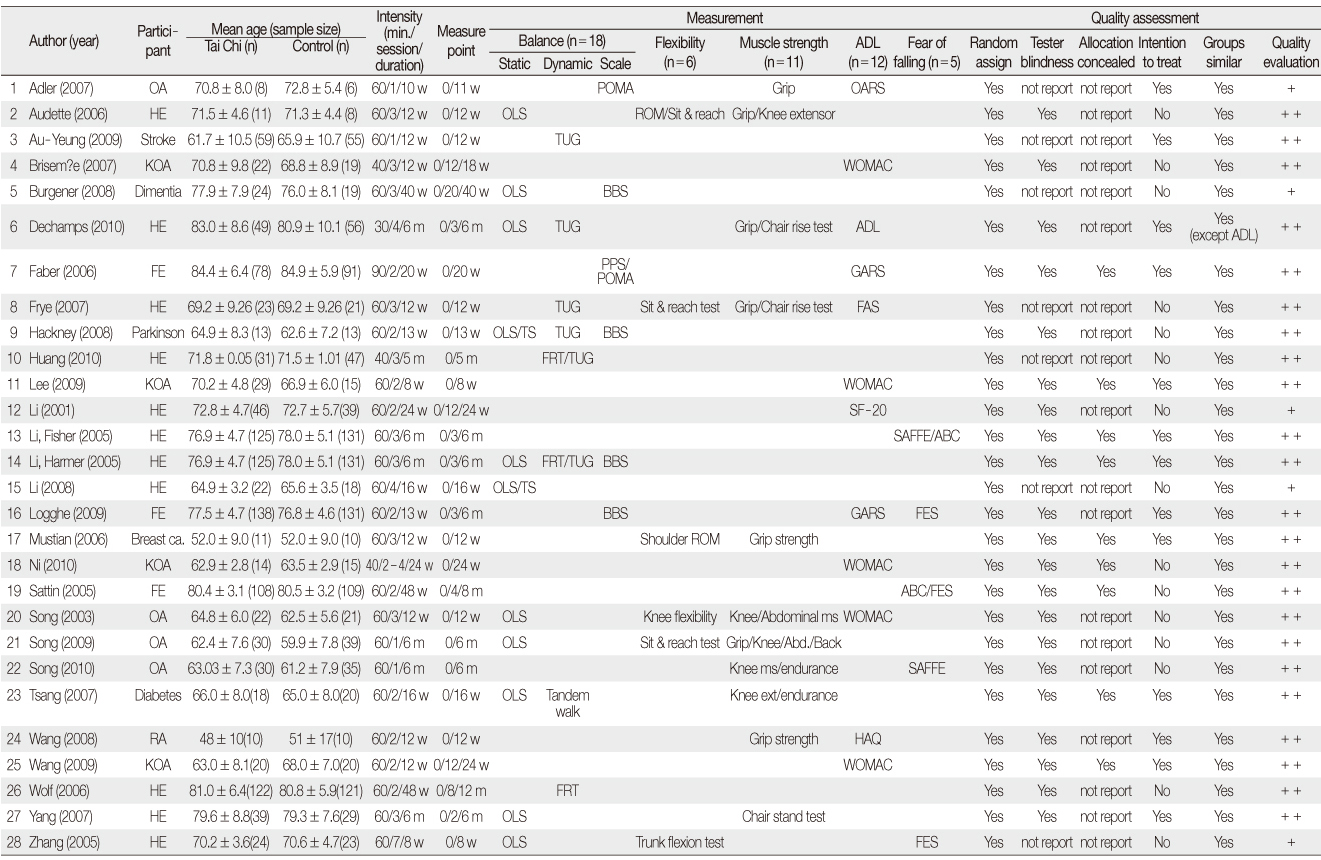Viewport: 1321px width, 860px height.
Task: Click the Muscle strength (n=11) header
Action: (782, 52)
